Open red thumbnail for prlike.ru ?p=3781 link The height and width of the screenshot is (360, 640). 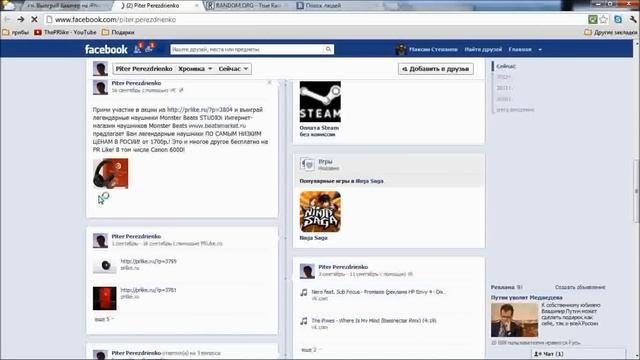point(104,298)
